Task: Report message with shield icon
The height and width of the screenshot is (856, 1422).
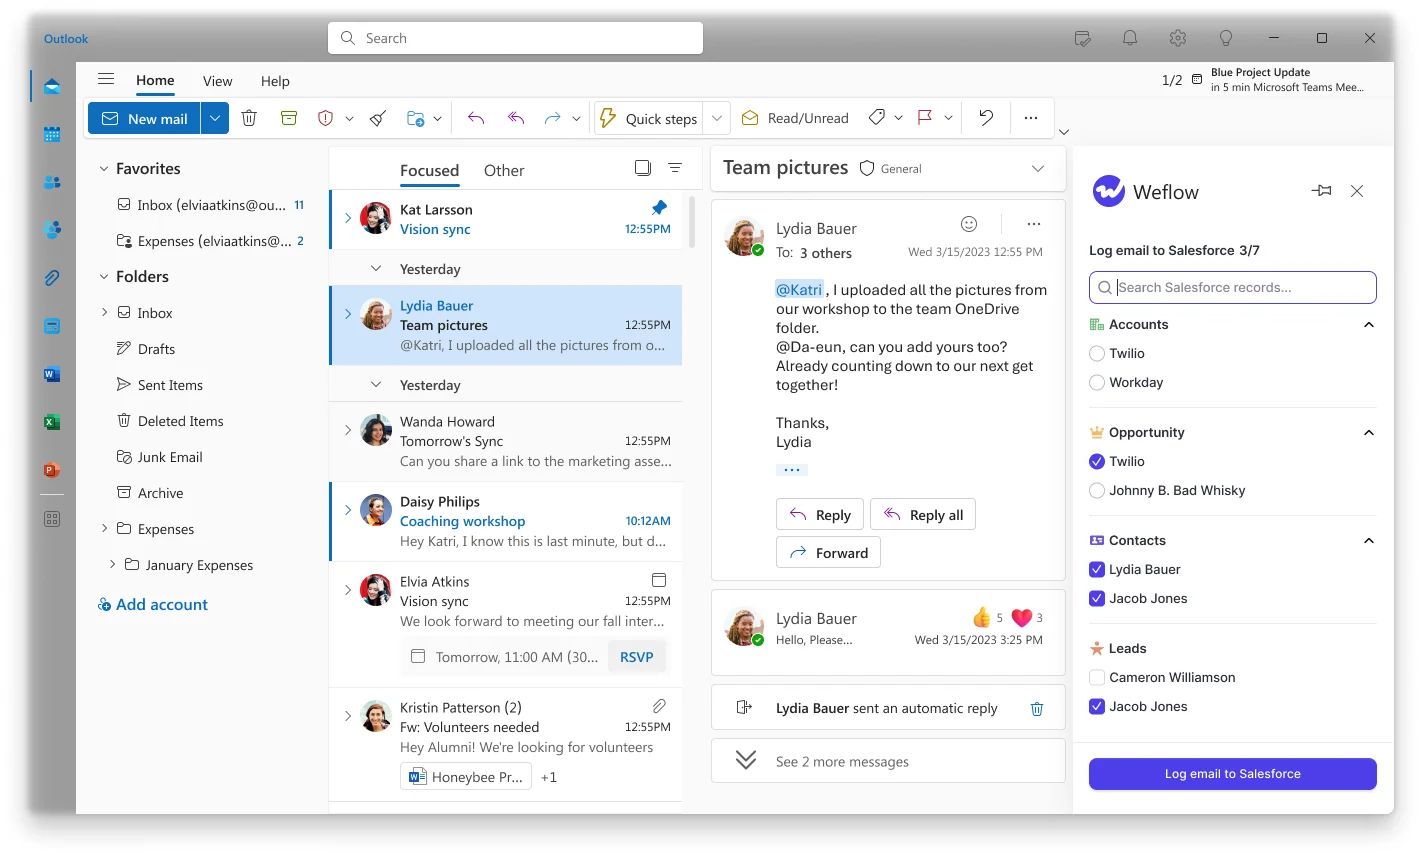Action: [x=325, y=118]
